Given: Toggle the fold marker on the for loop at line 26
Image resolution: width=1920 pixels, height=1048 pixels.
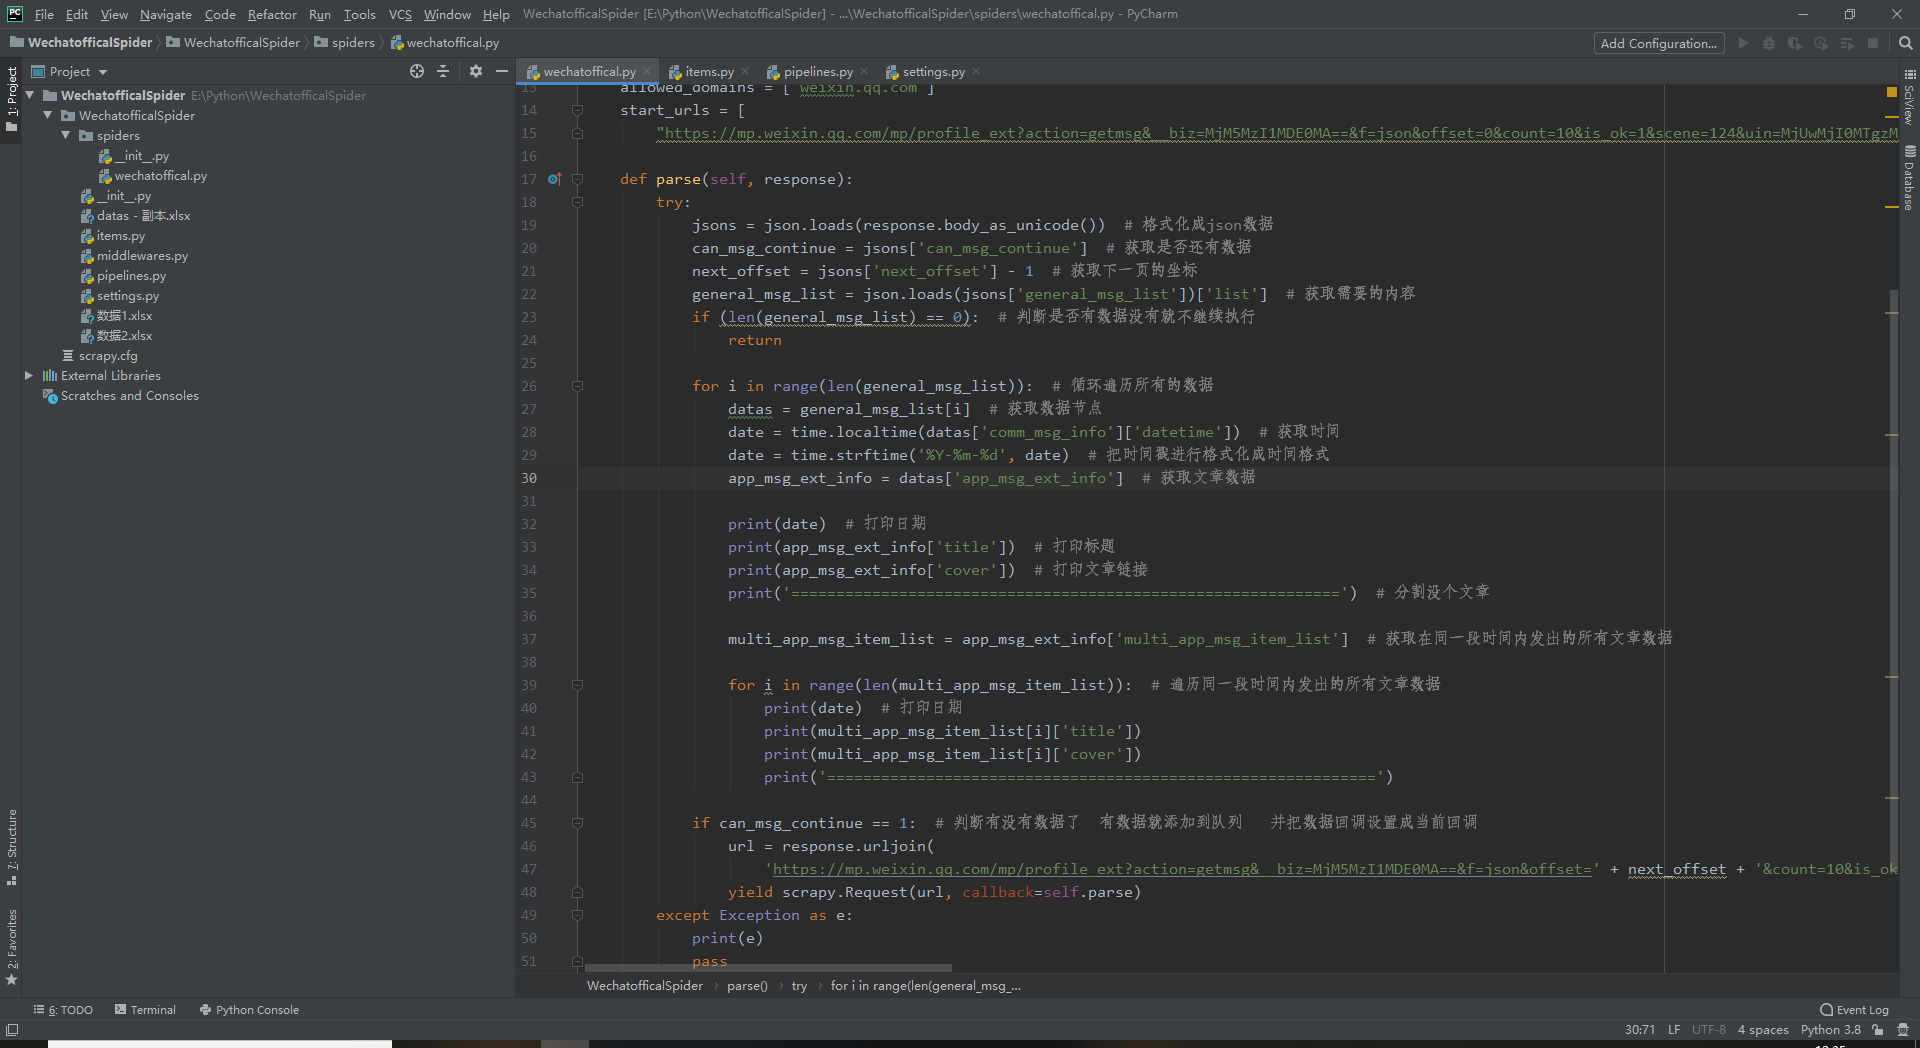Looking at the screenshot, I should click(577, 386).
